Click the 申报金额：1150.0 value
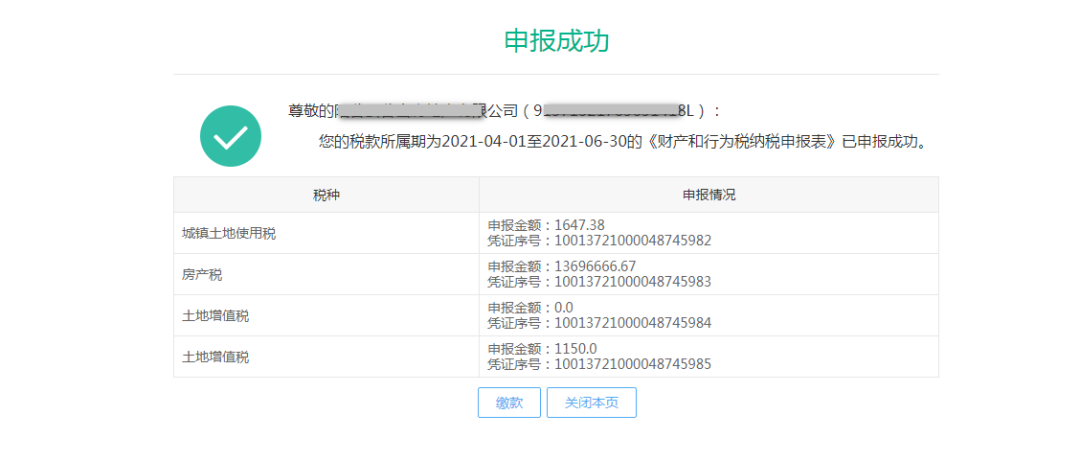1080x461 pixels. (x=543, y=349)
